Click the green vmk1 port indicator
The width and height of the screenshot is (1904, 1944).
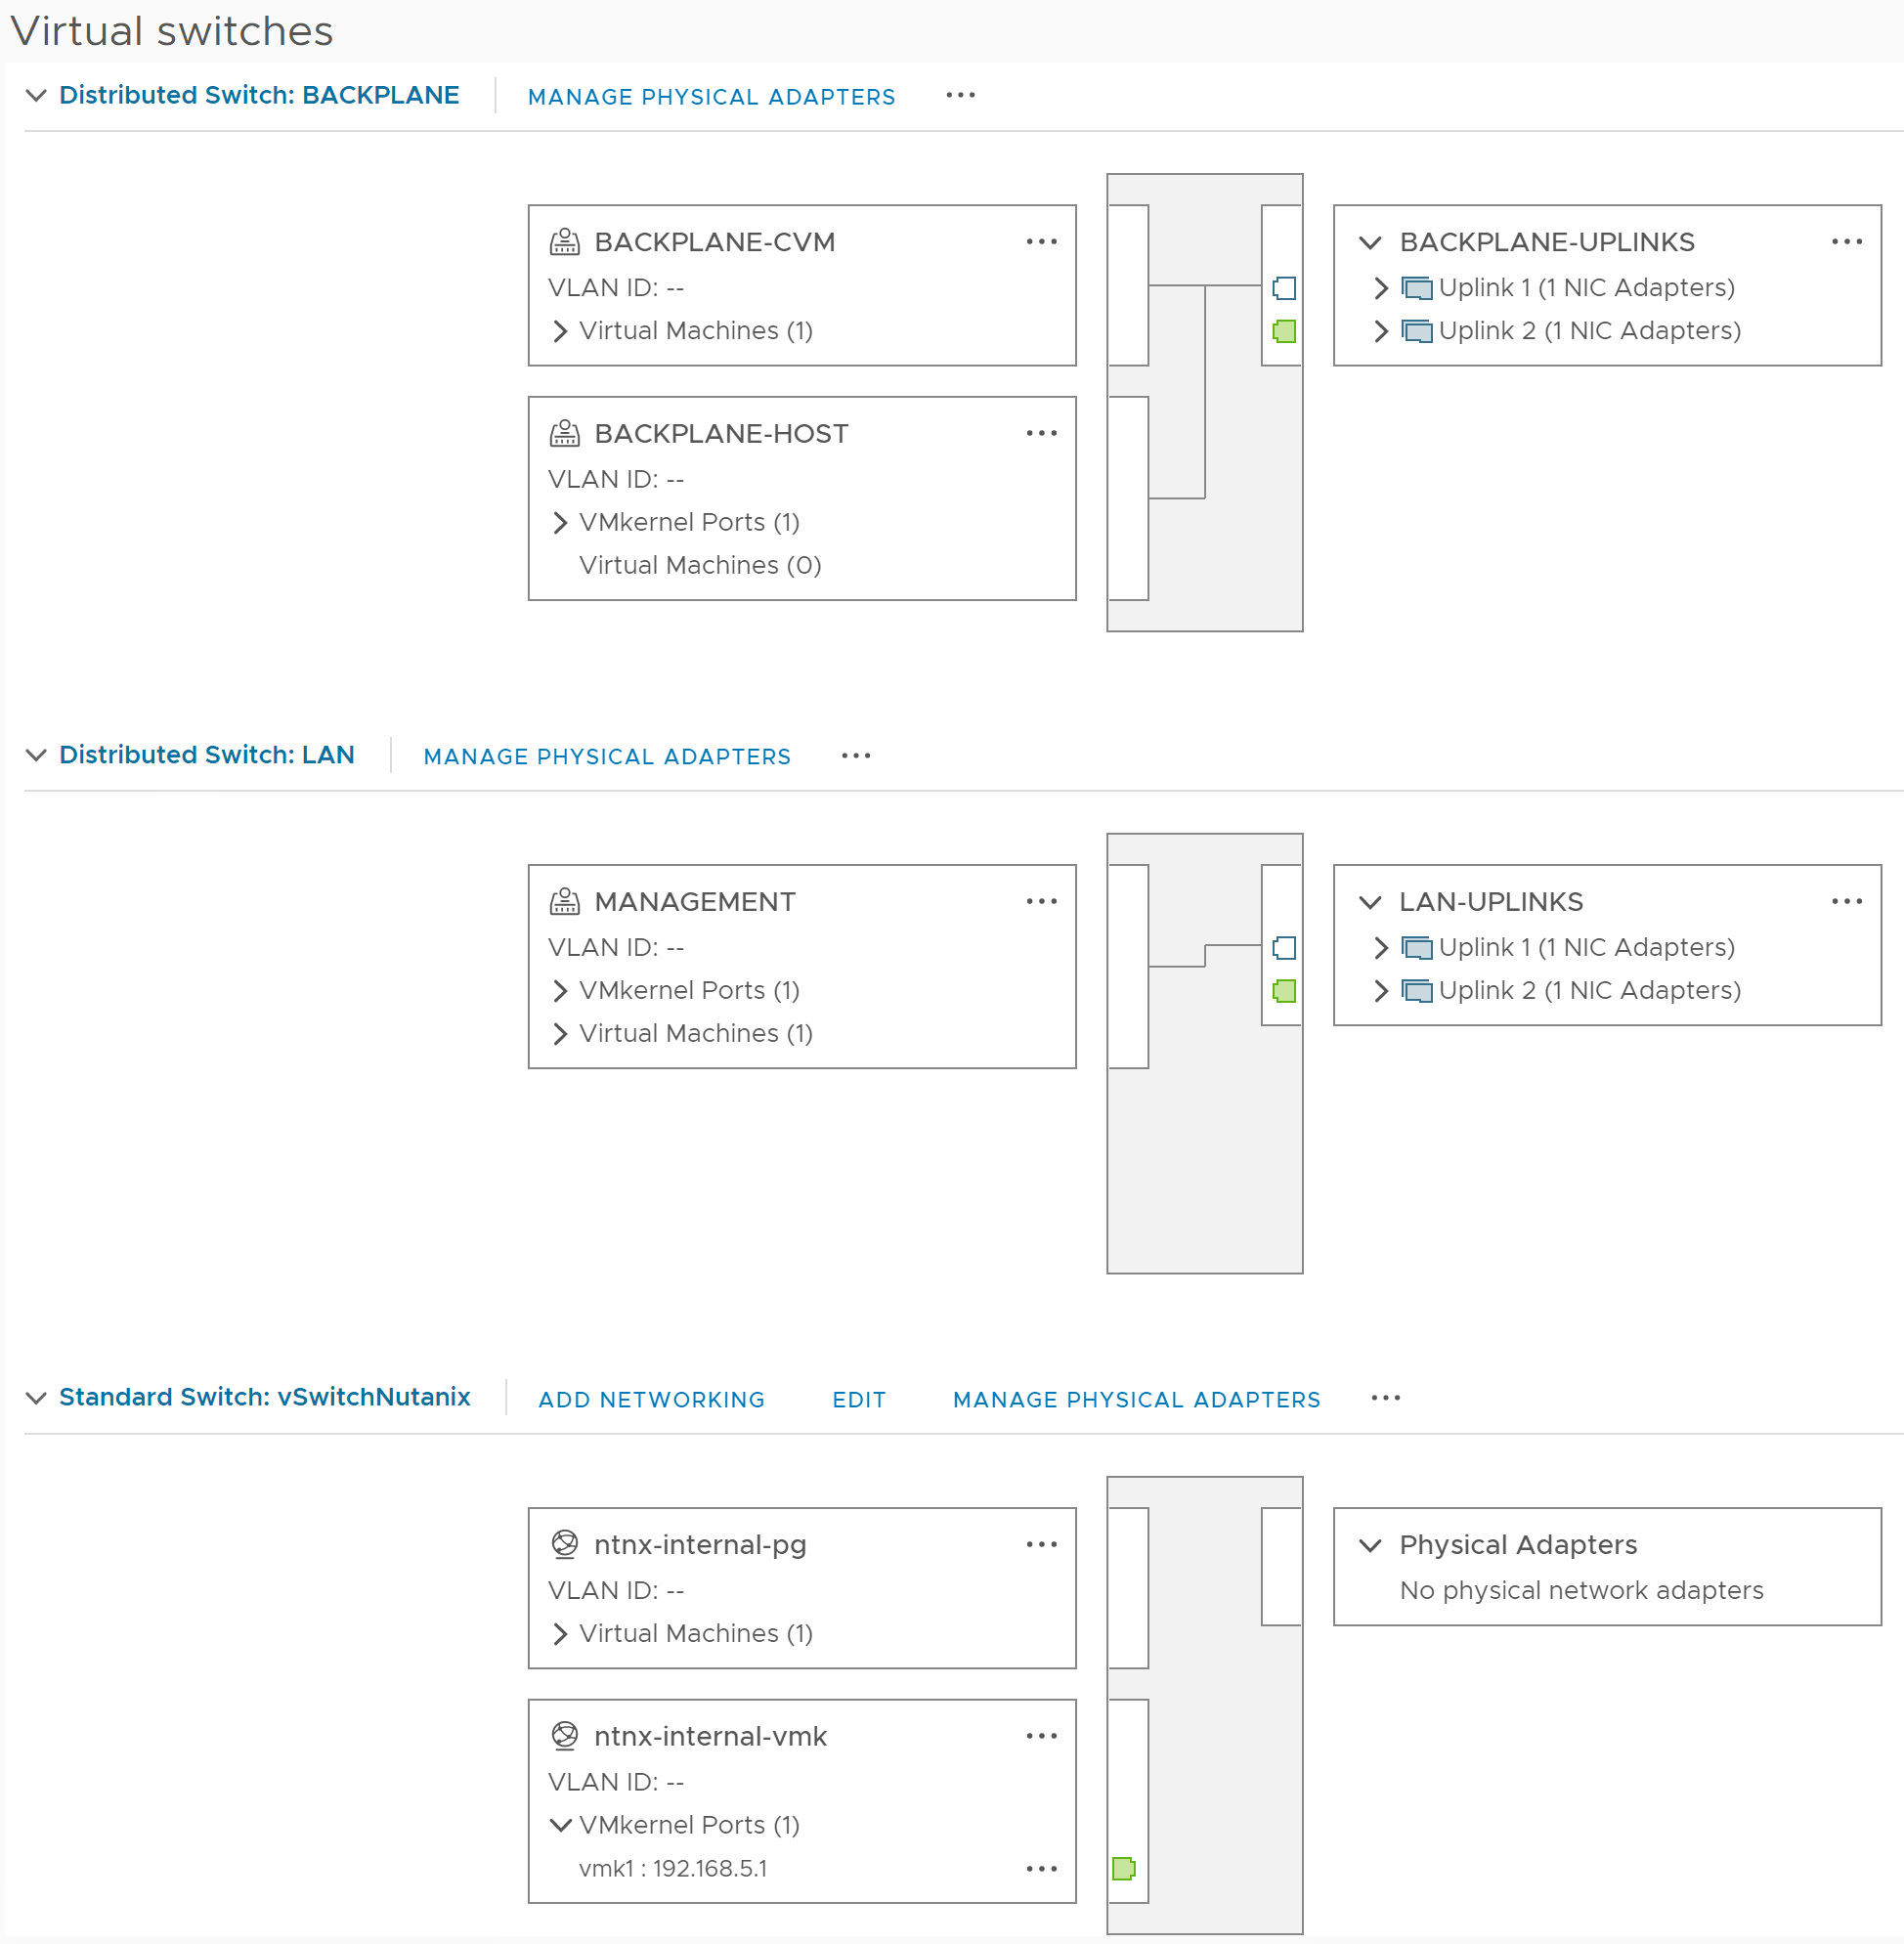[1123, 1868]
